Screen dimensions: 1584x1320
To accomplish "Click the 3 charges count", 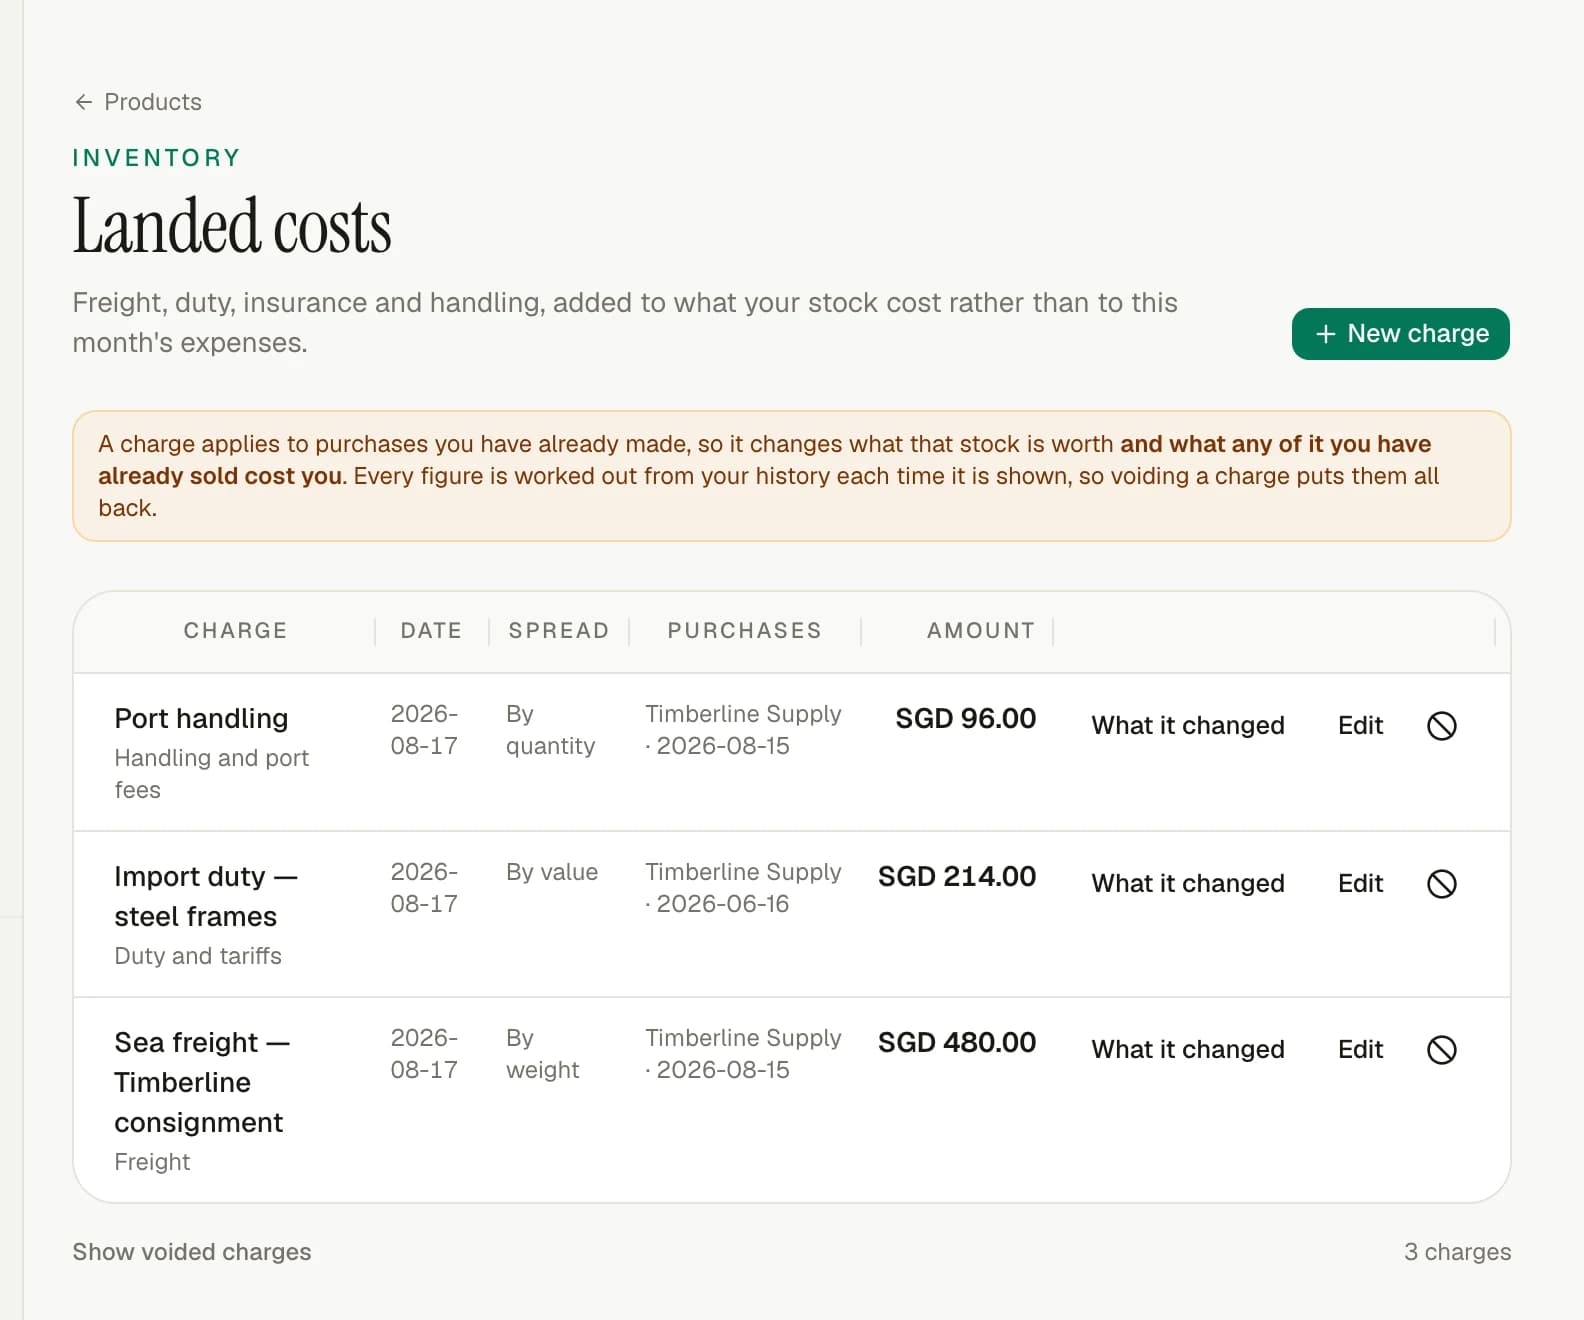I will 1457,1252.
